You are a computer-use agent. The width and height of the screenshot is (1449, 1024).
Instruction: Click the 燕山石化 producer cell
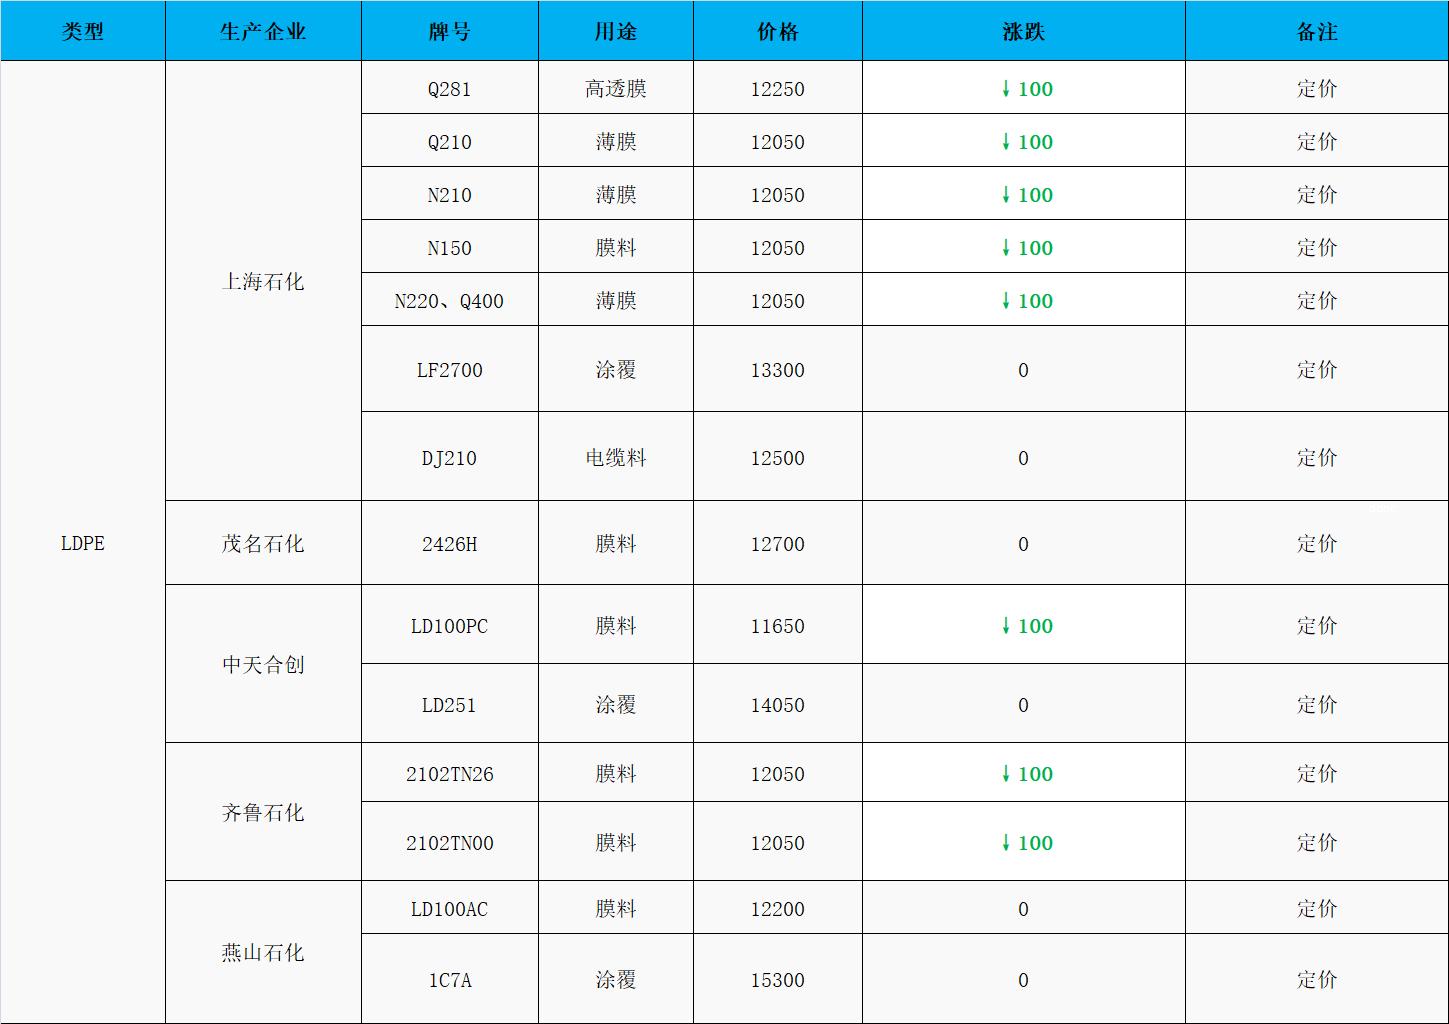tap(263, 953)
